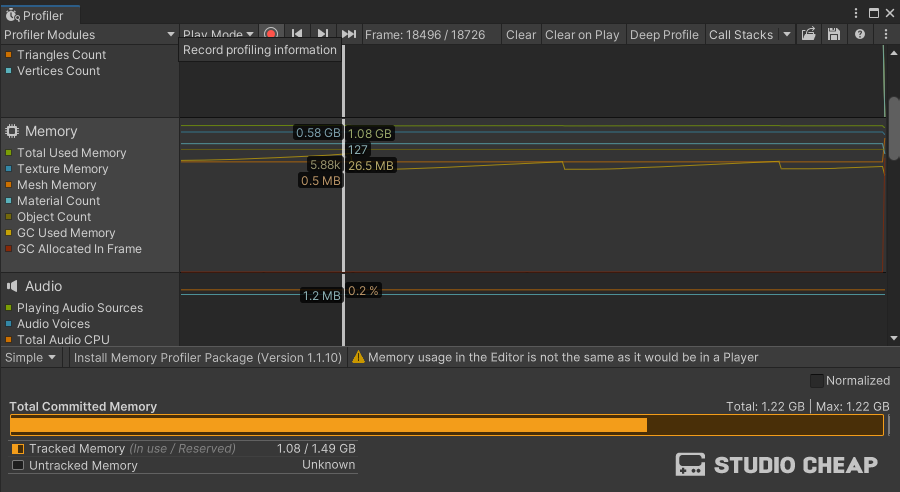
Task: Toggle Clear on Play option
Action: (582, 34)
